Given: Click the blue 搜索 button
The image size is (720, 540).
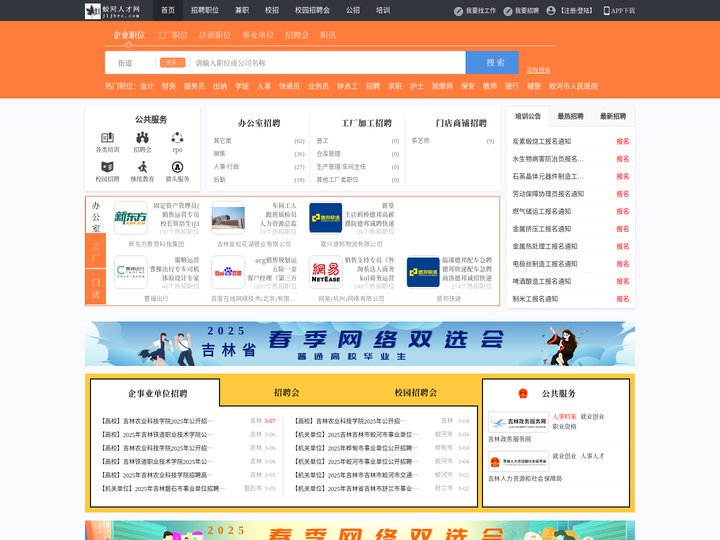Looking at the screenshot, I should point(492,62).
